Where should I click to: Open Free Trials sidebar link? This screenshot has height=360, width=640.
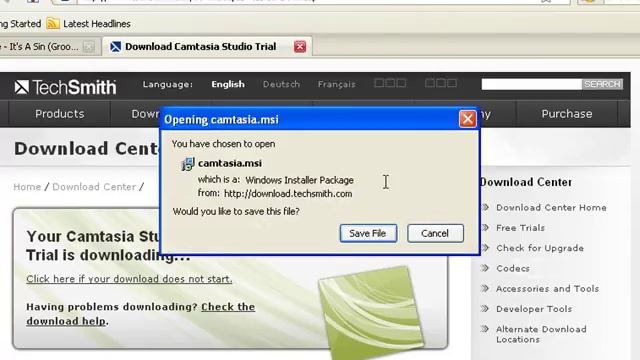pos(520,228)
